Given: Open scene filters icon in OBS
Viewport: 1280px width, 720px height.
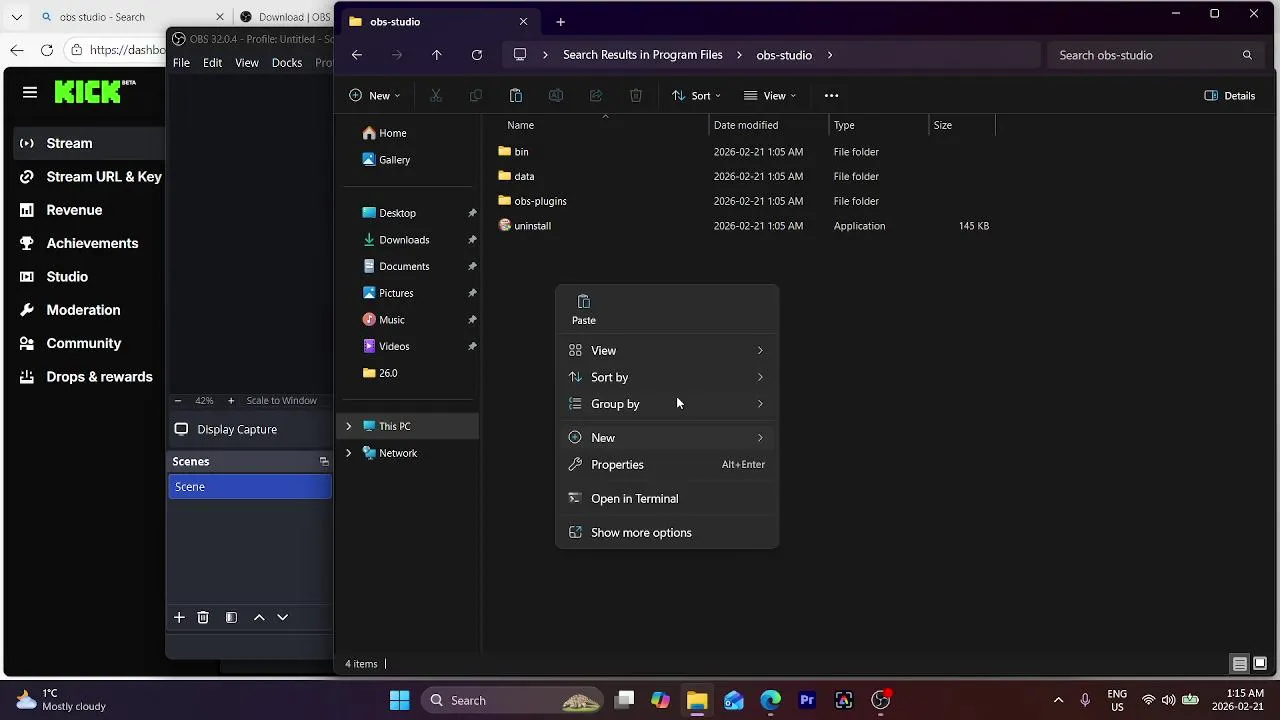Looking at the screenshot, I should [x=231, y=618].
